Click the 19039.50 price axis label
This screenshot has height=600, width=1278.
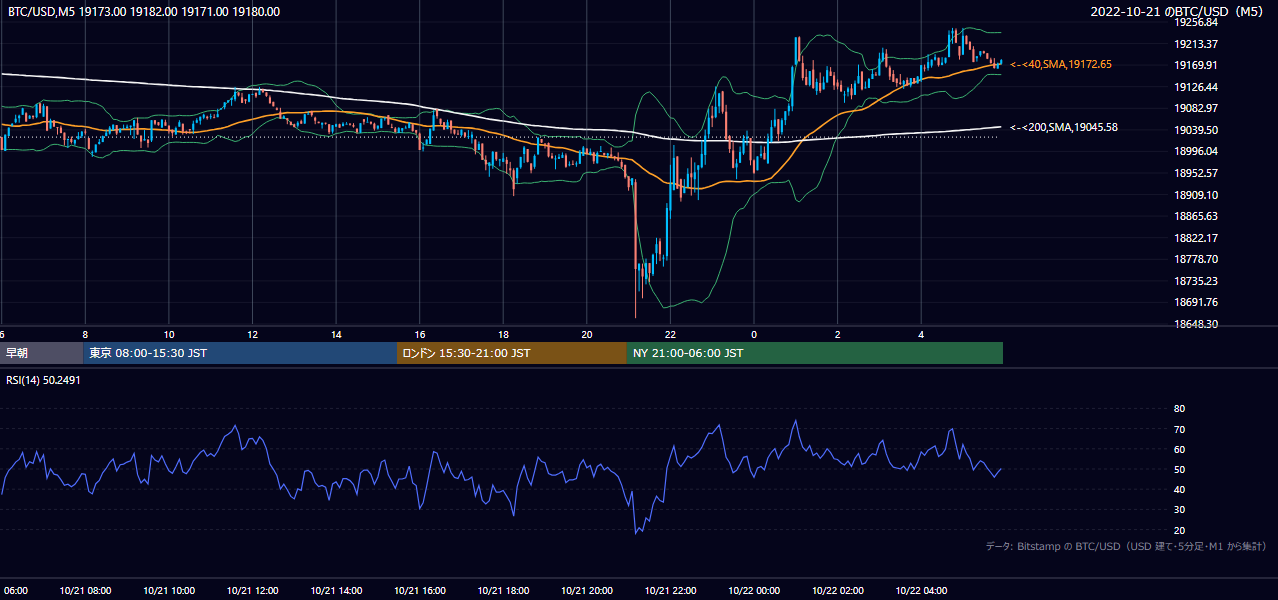(x=1195, y=130)
